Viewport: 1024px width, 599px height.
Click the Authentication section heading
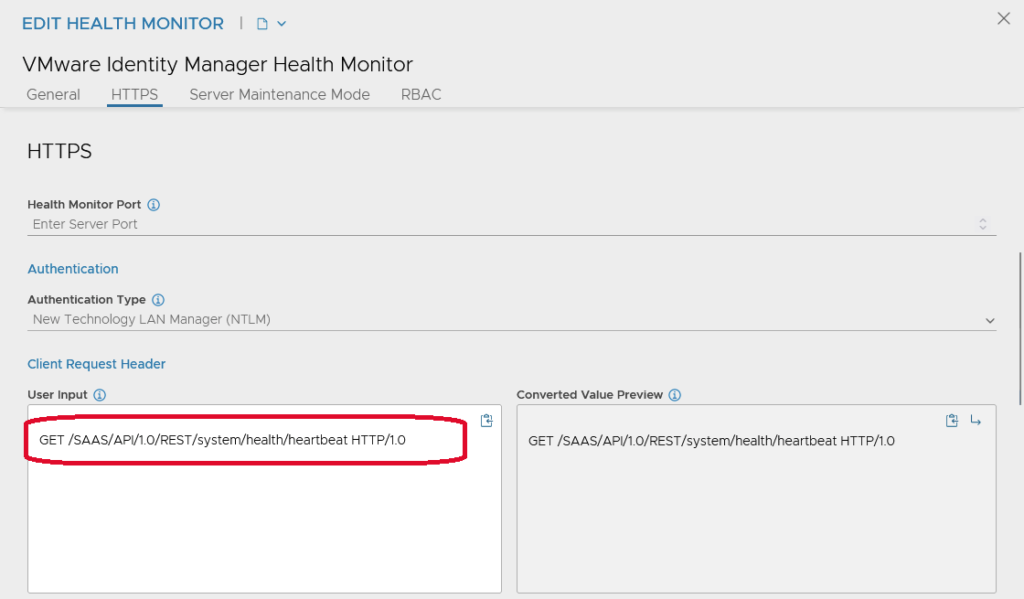click(73, 269)
